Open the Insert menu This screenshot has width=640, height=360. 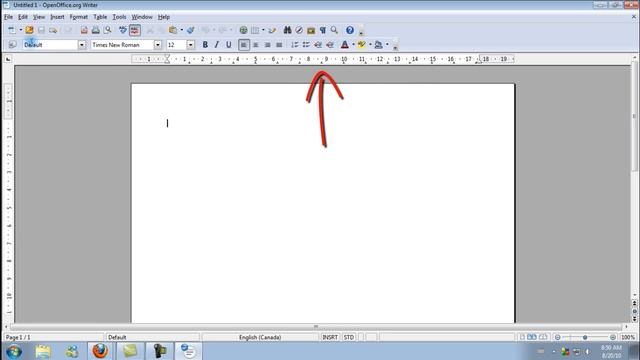[57, 17]
